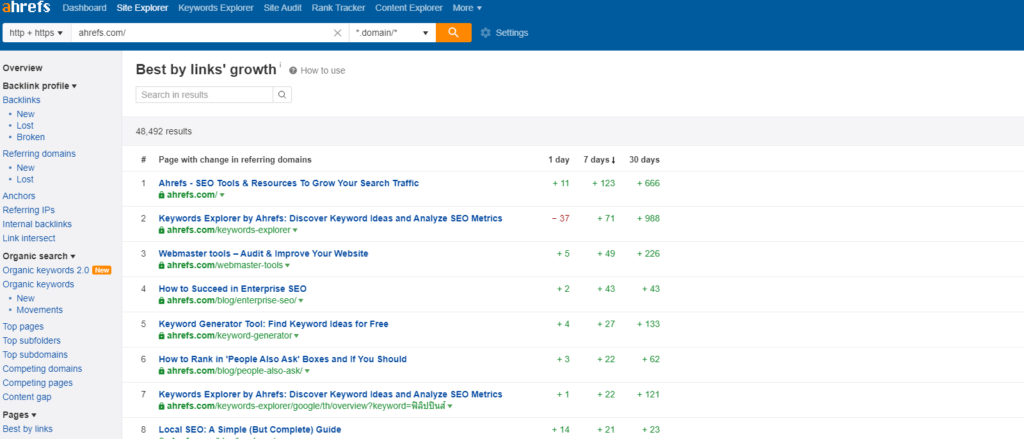Click the 48,492 results count
The image size is (1024, 439).
pyautogui.click(x=164, y=131)
